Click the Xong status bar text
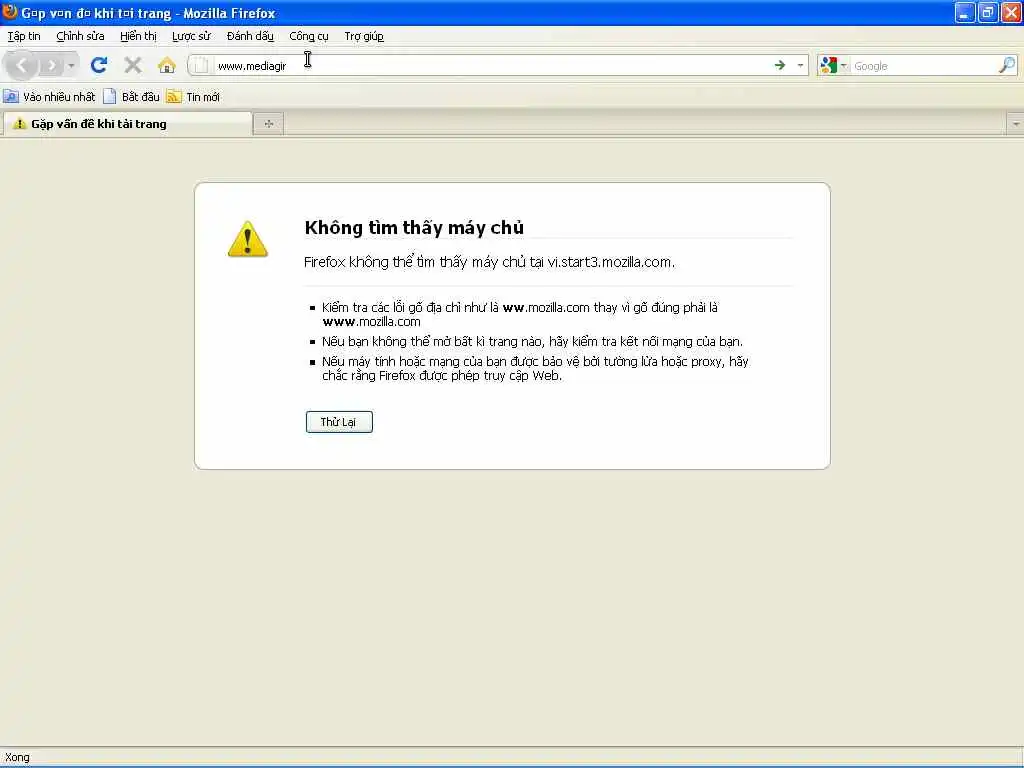 click(17, 758)
